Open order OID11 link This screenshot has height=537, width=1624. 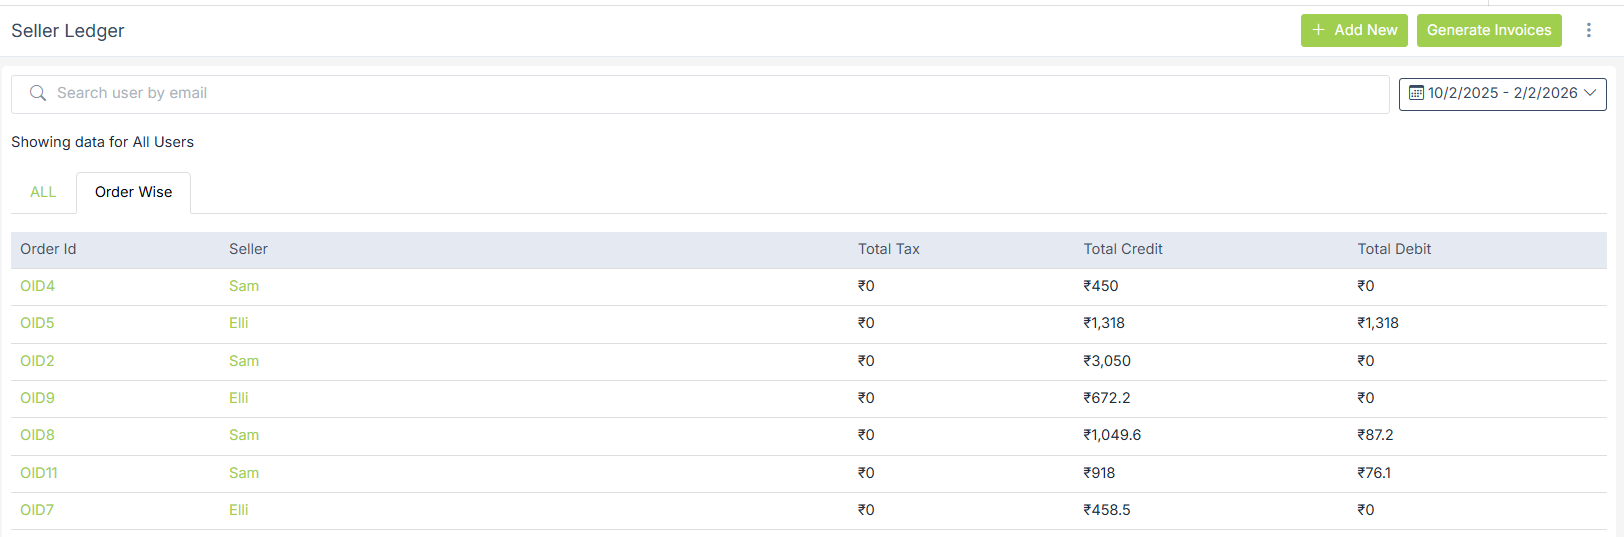[x=39, y=473]
